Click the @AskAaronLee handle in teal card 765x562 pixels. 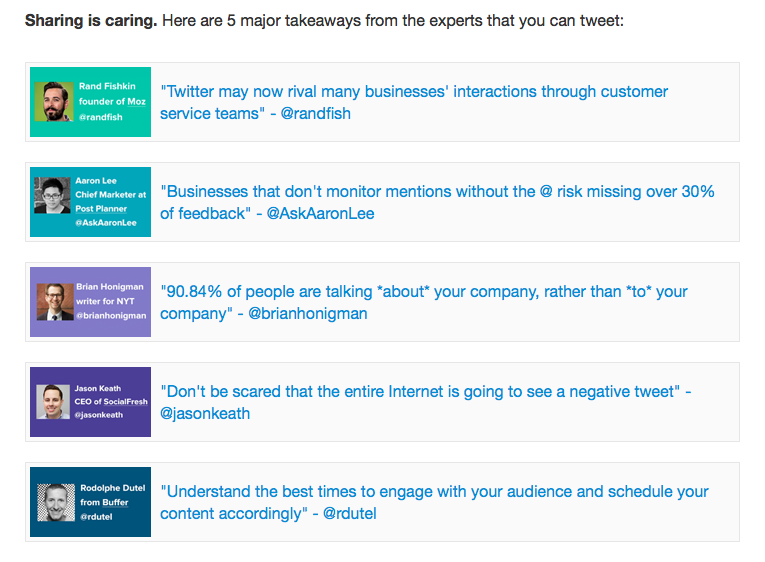pyautogui.click(x=106, y=222)
